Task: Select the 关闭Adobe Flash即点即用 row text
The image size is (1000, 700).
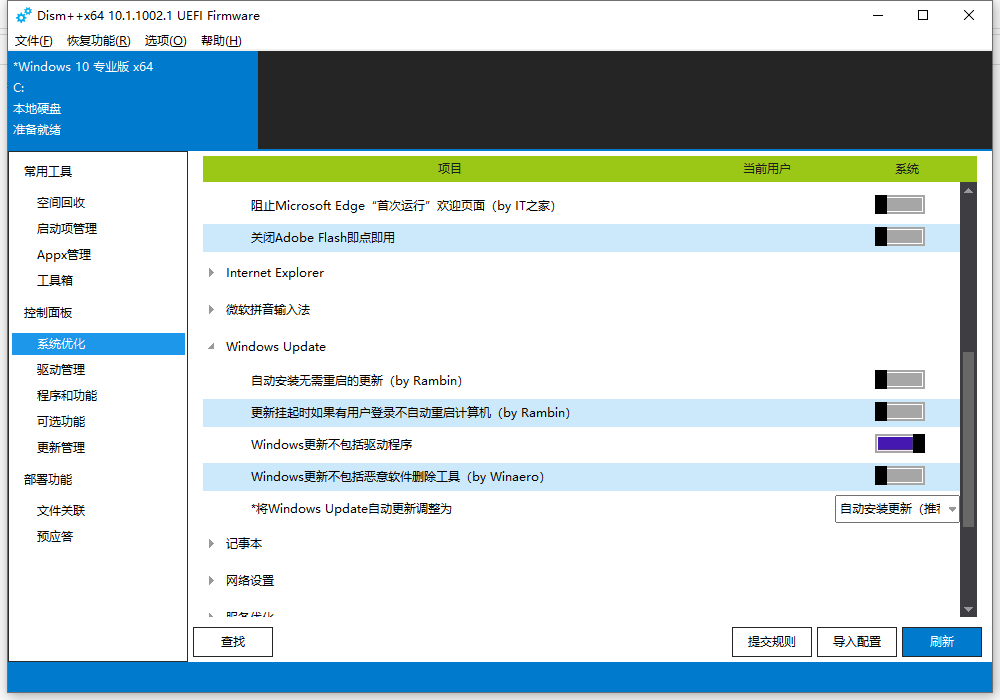Action: 323,237
